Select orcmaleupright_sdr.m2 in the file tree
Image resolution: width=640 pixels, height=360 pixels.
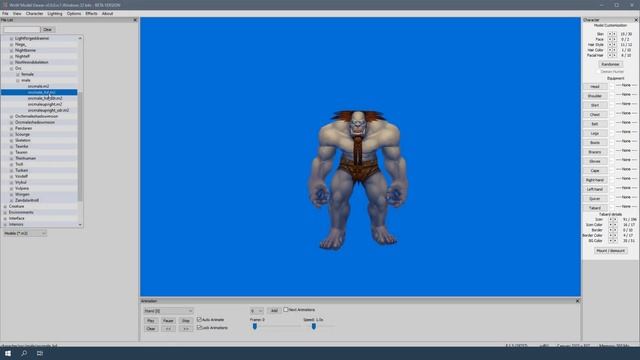click(48, 110)
